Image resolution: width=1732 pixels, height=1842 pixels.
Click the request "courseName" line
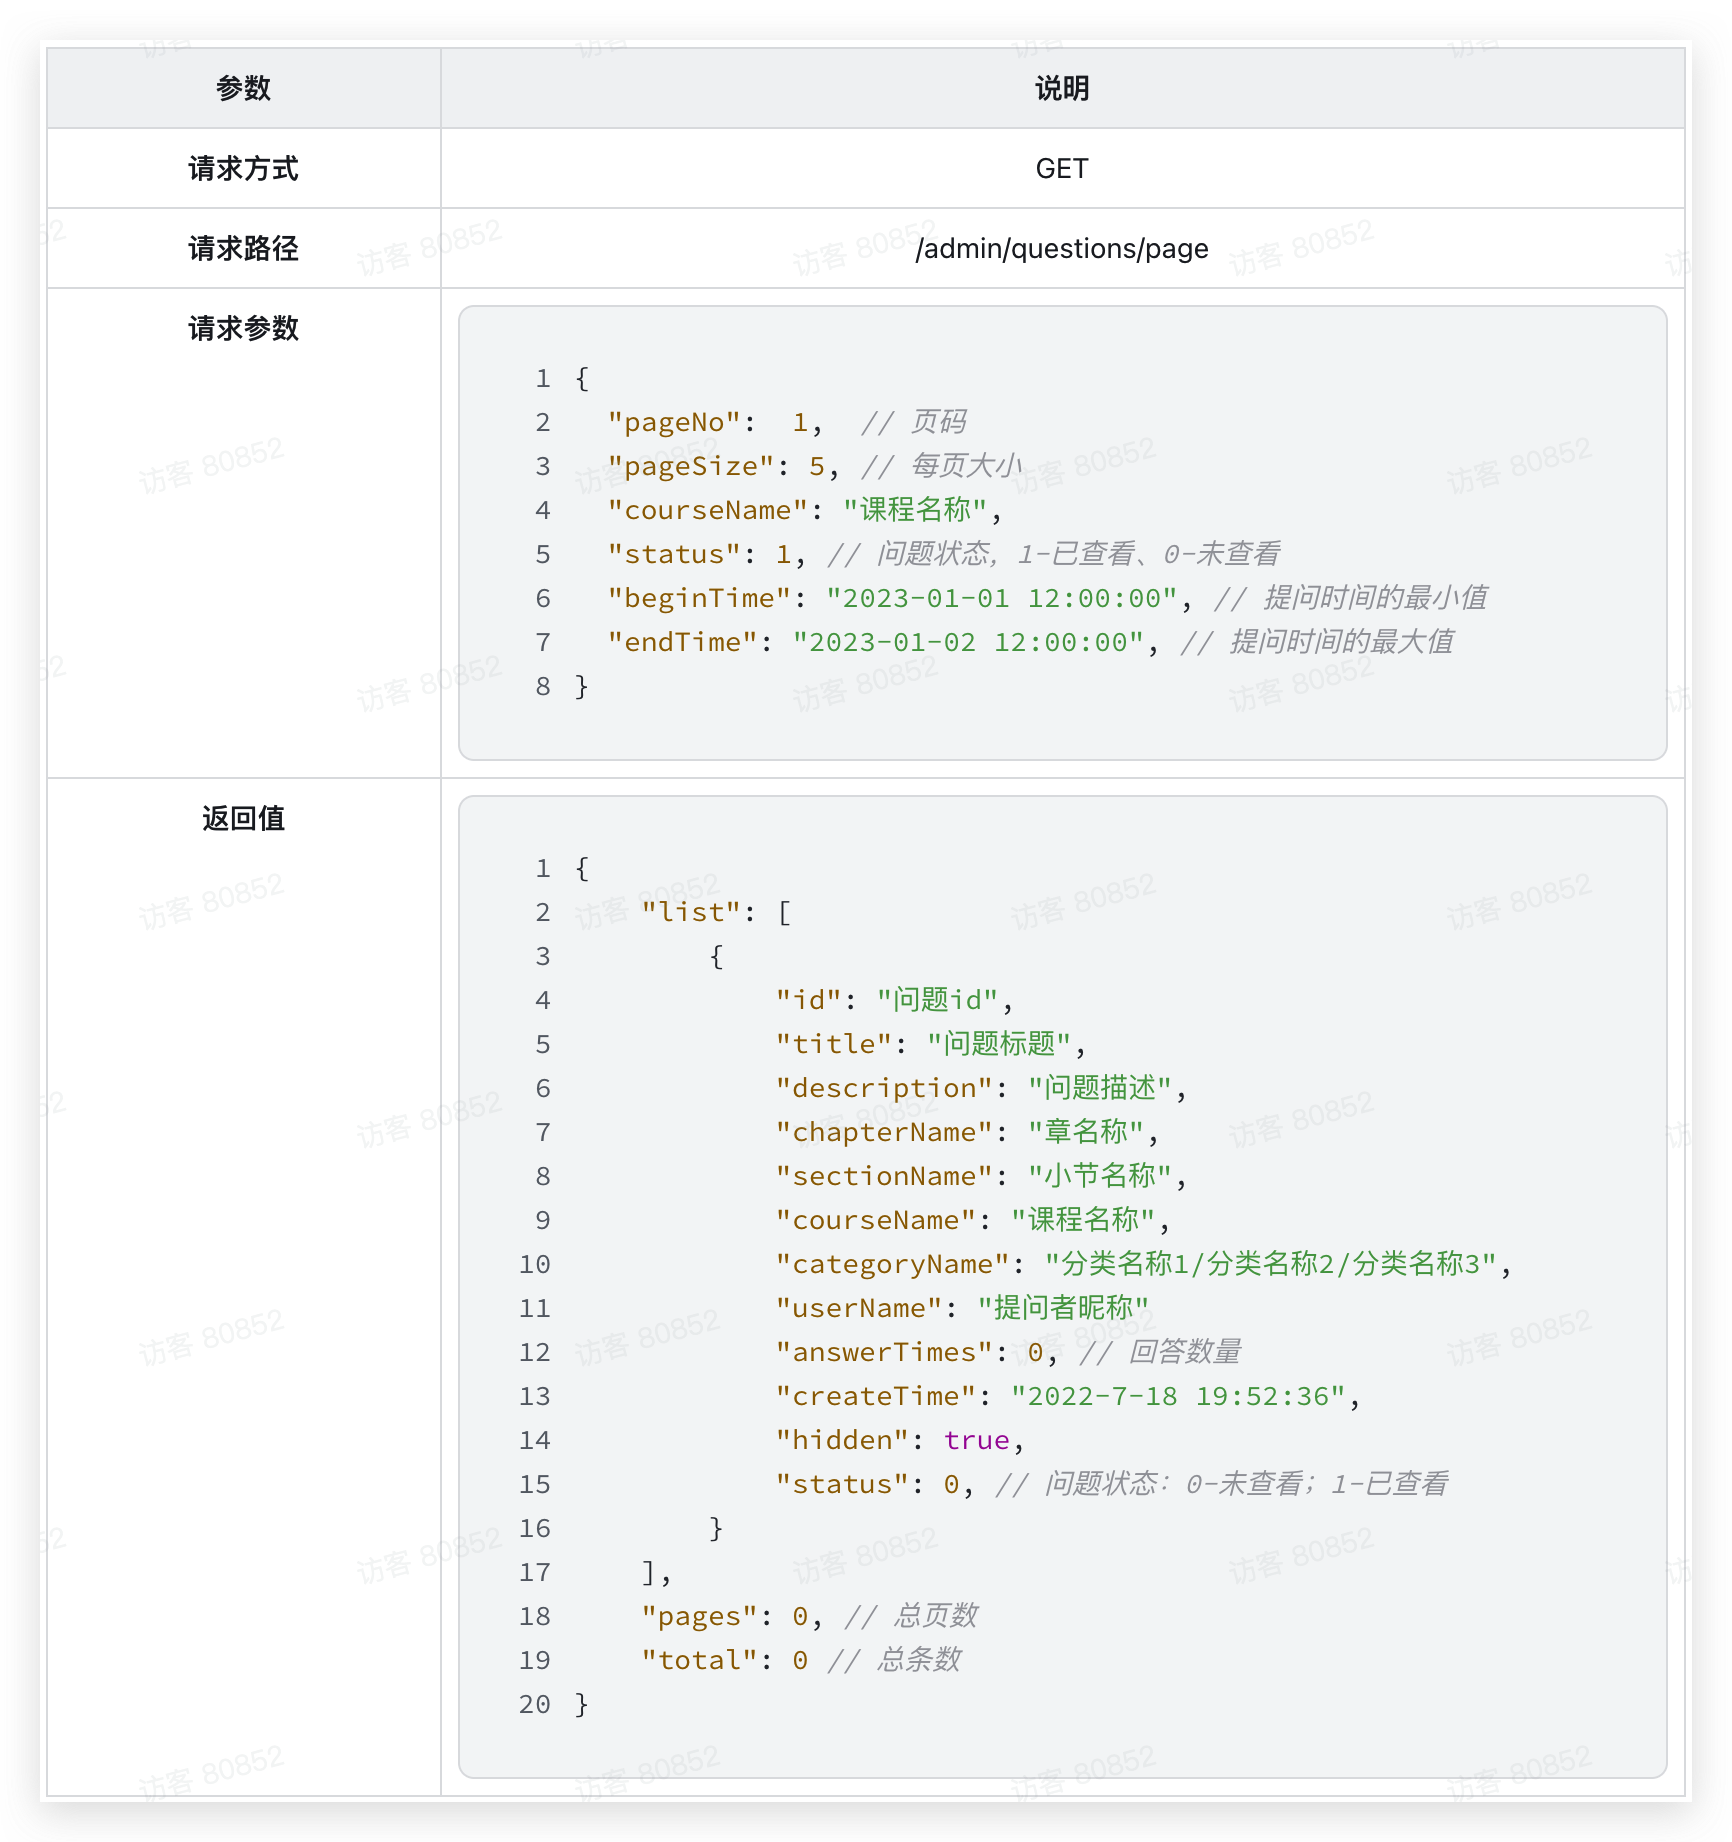pos(805,510)
